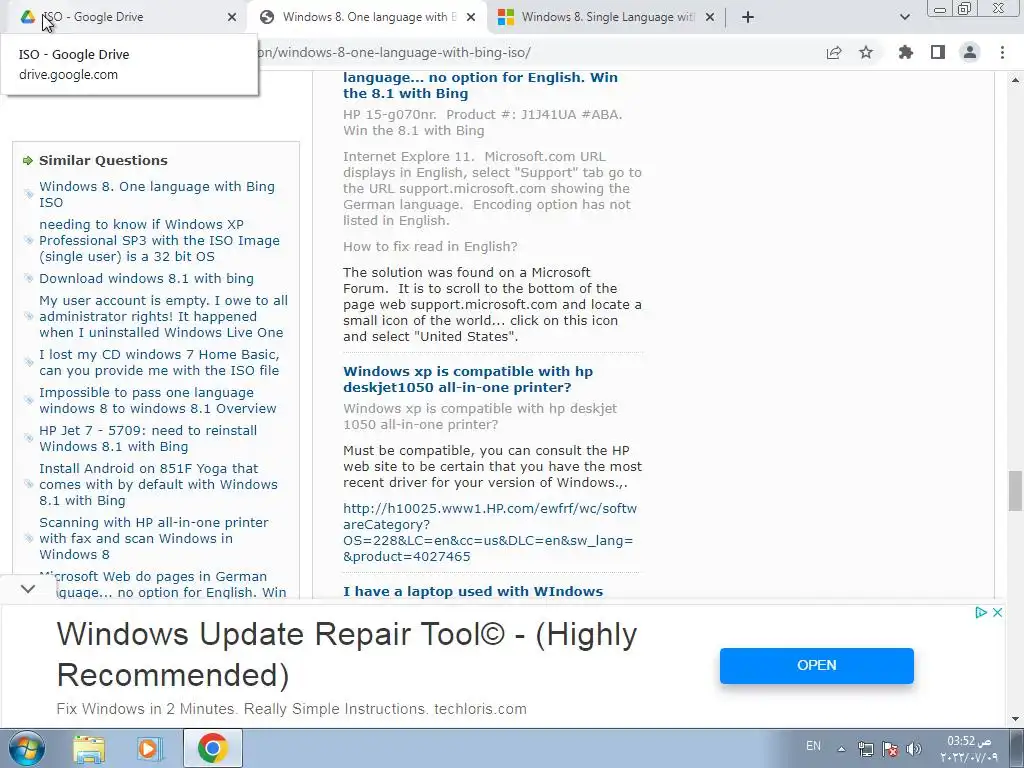Open 'I have a laptop used with WIndows' heading
This screenshot has height=768, width=1024.
click(473, 591)
